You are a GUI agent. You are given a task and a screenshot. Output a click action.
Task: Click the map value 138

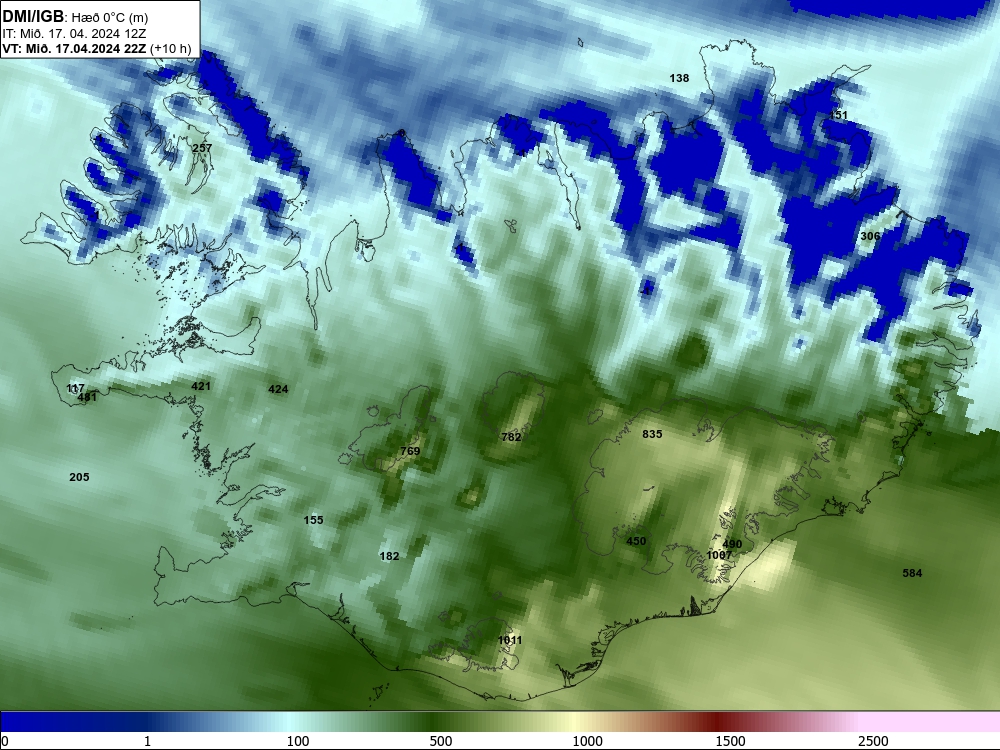[679, 78]
